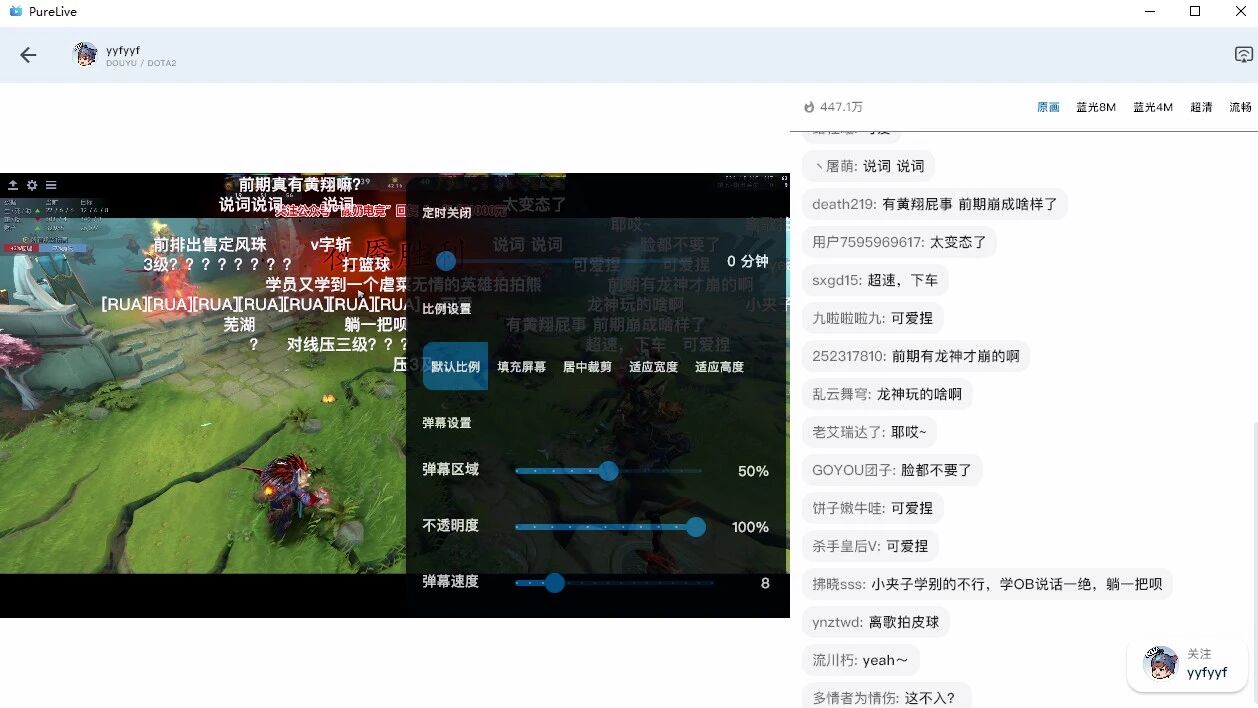
Task: Maximize the PureLive window
Action: [x=1195, y=11]
